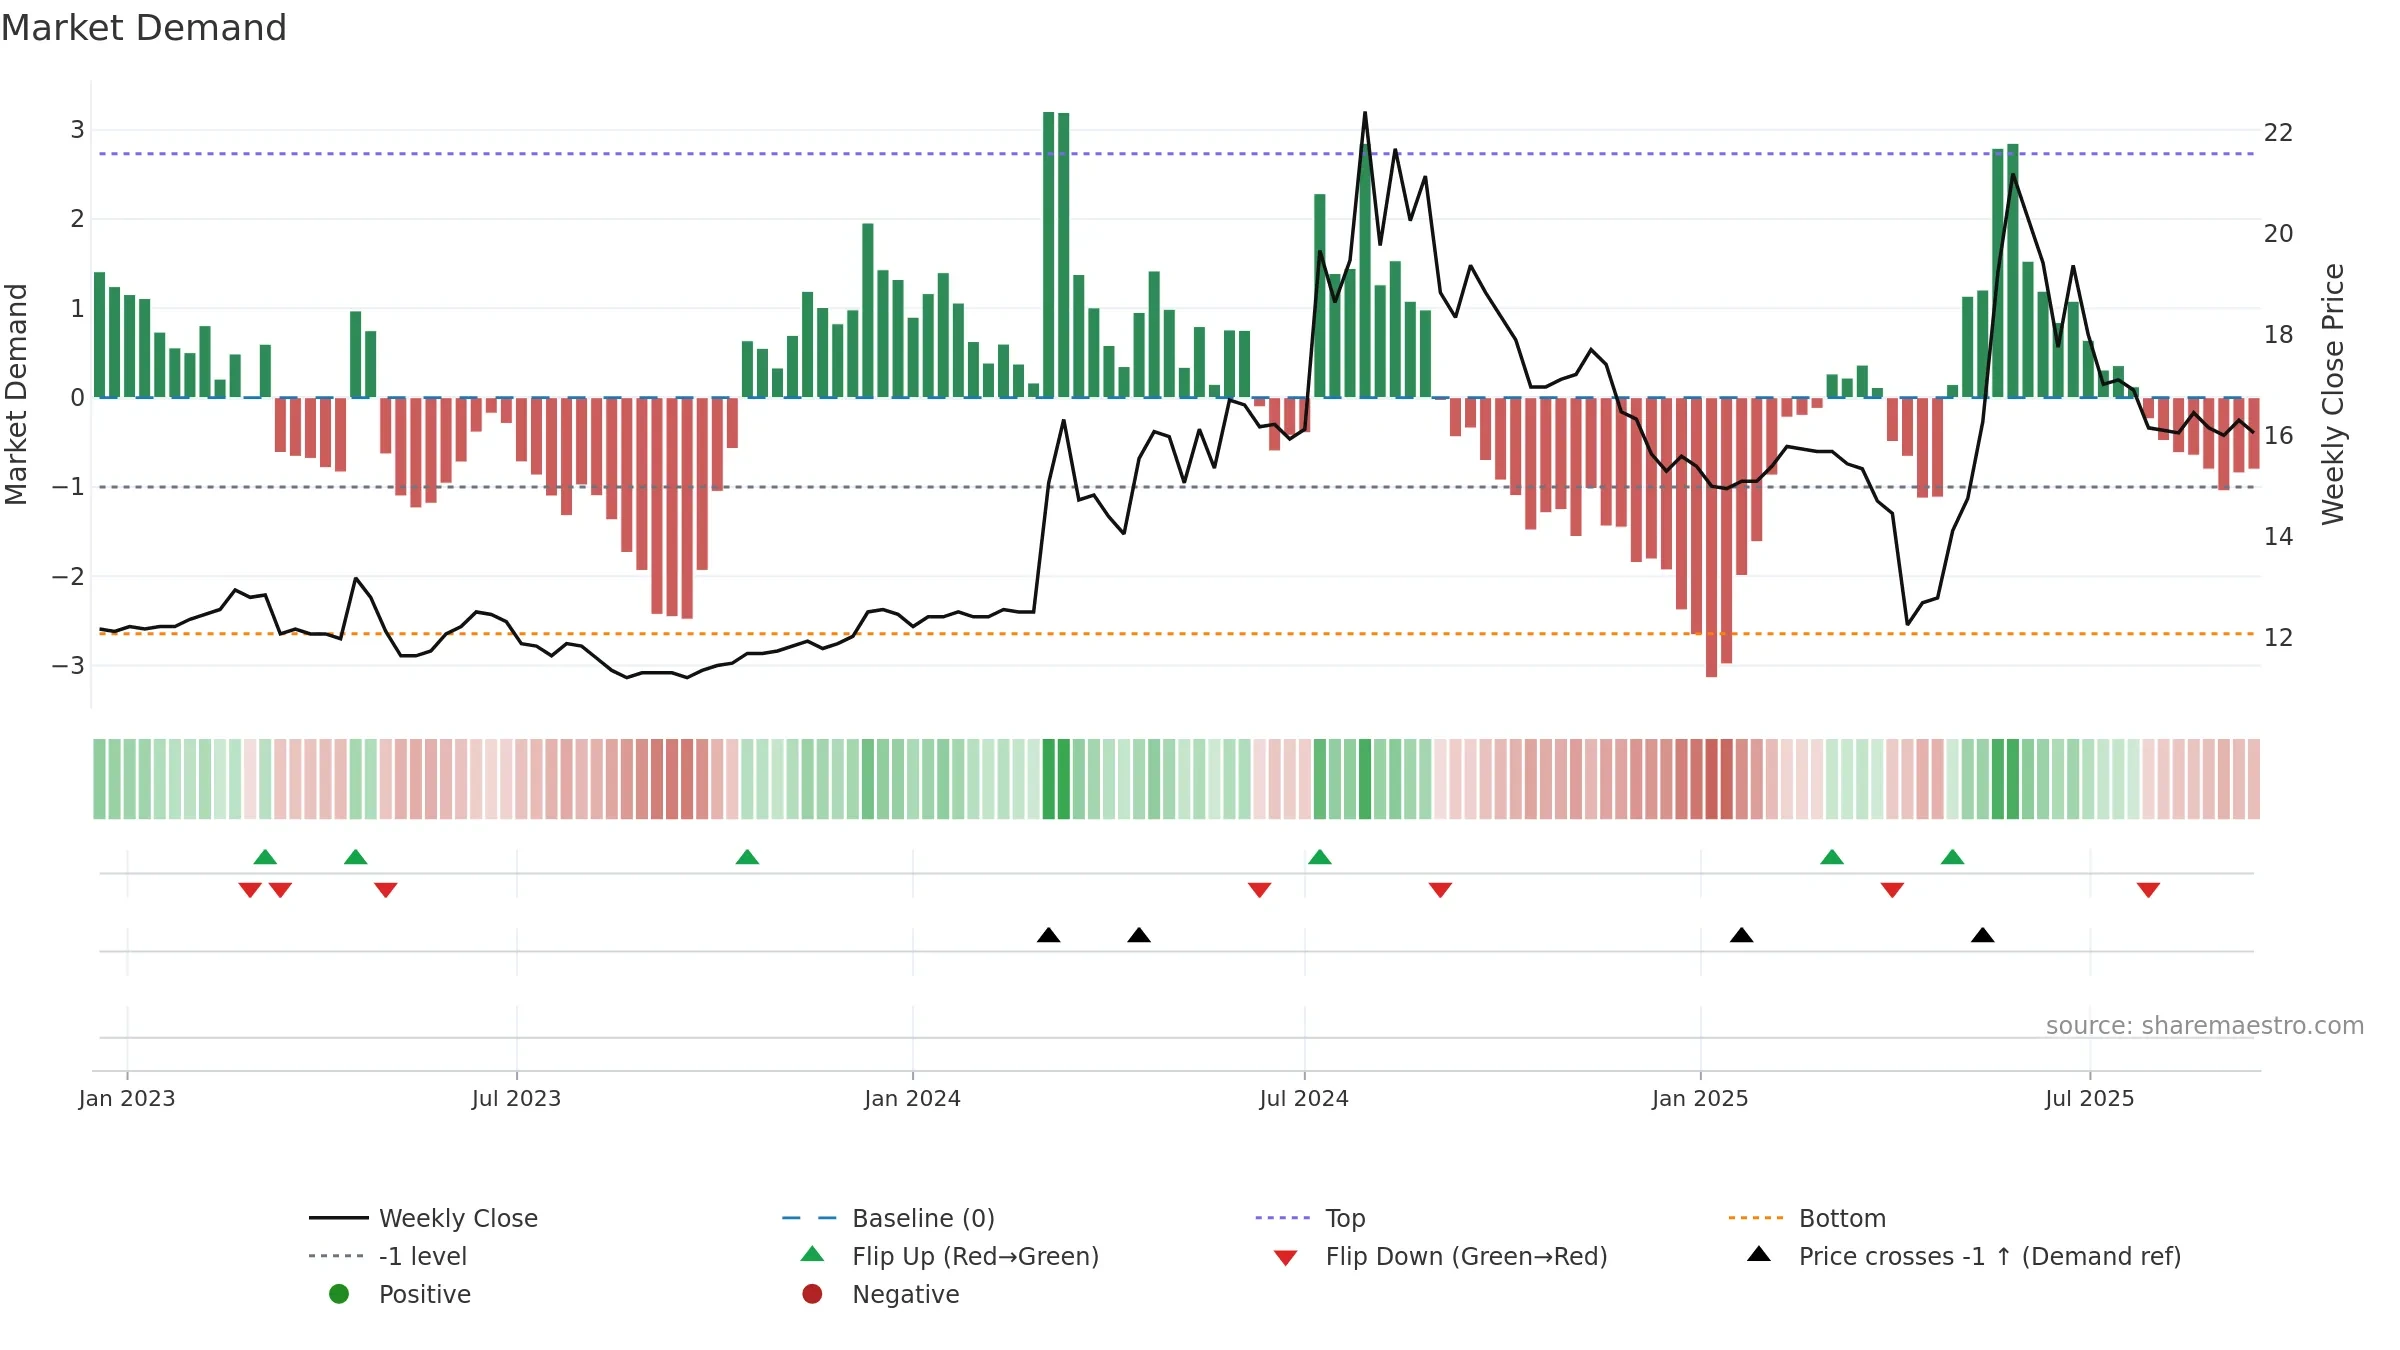Toggle the 'Price crosses -1 ↑ (Demand ref)' legend label
Image resolution: width=2400 pixels, height=1350 pixels.
(x=1990, y=1256)
